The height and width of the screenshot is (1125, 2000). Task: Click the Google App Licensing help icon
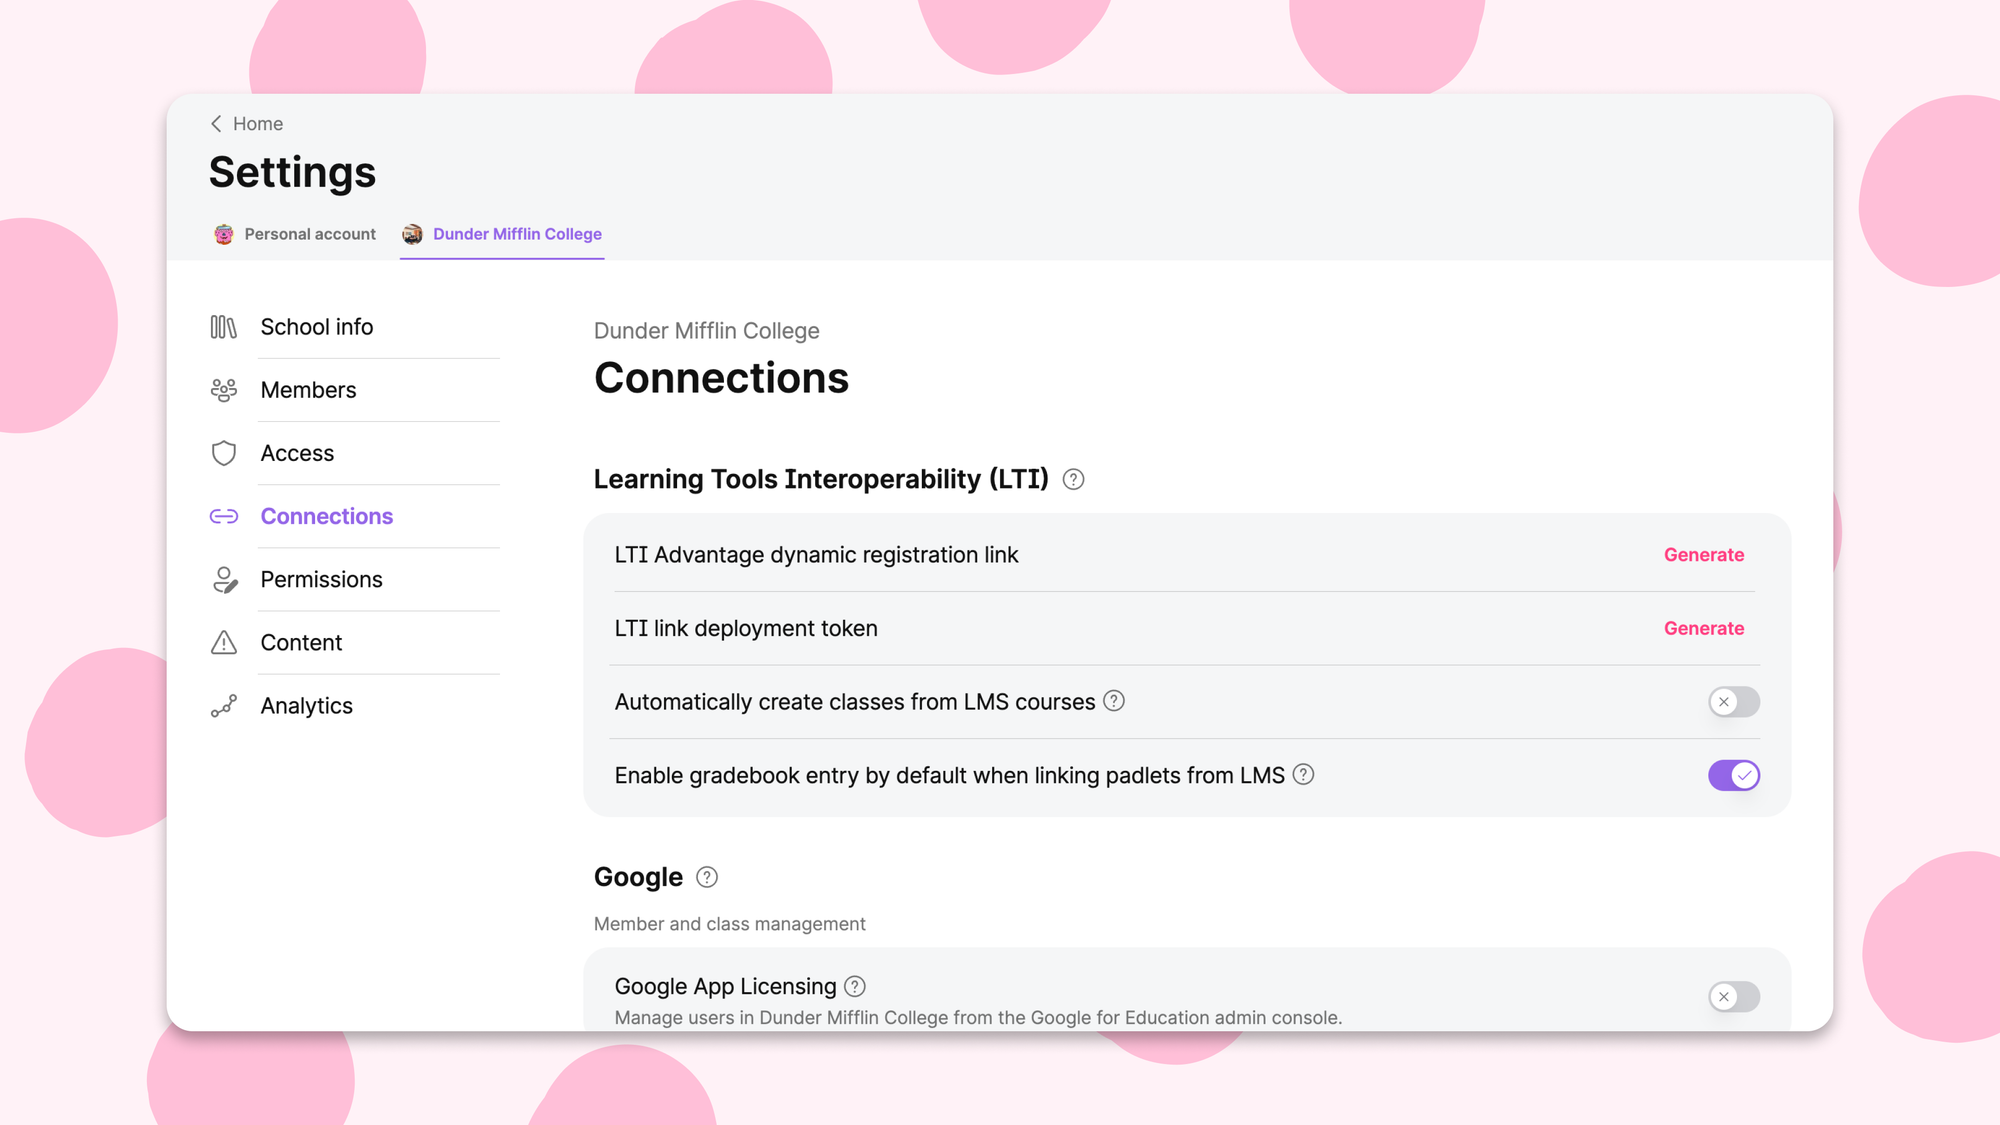(855, 986)
